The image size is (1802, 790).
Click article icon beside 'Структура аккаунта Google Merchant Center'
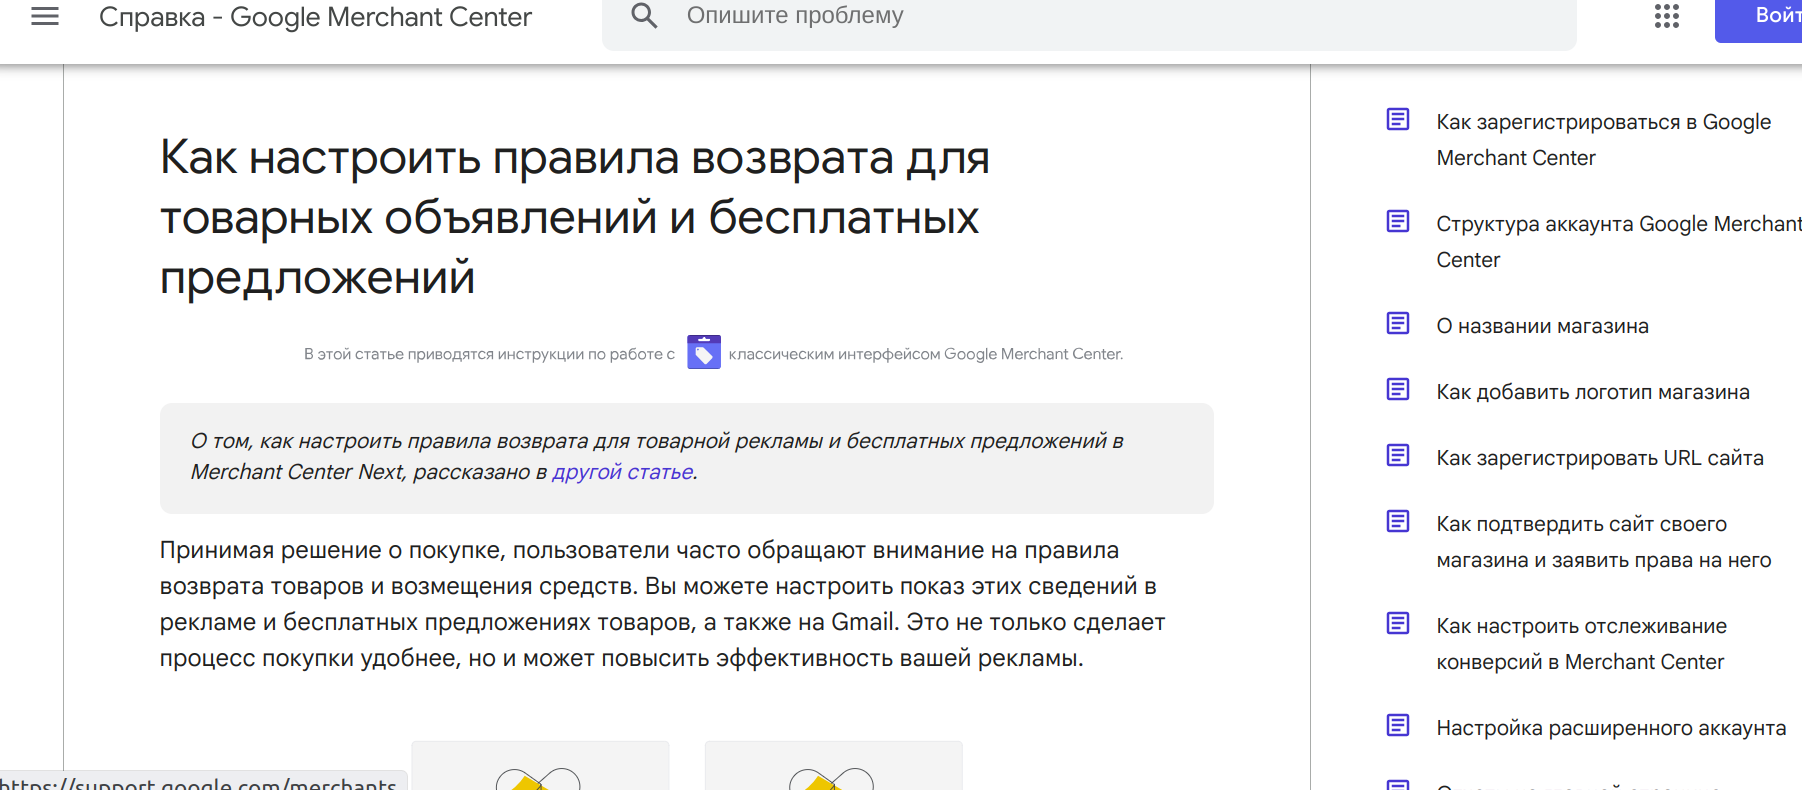click(1398, 222)
